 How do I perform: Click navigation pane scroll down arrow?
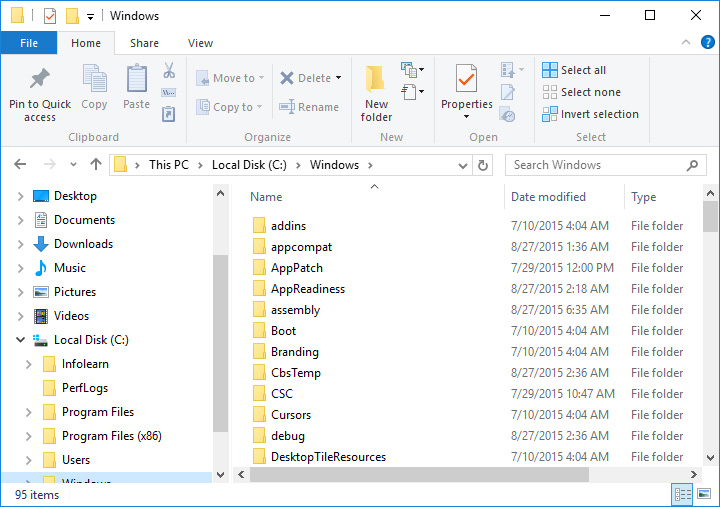pos(220,474)
